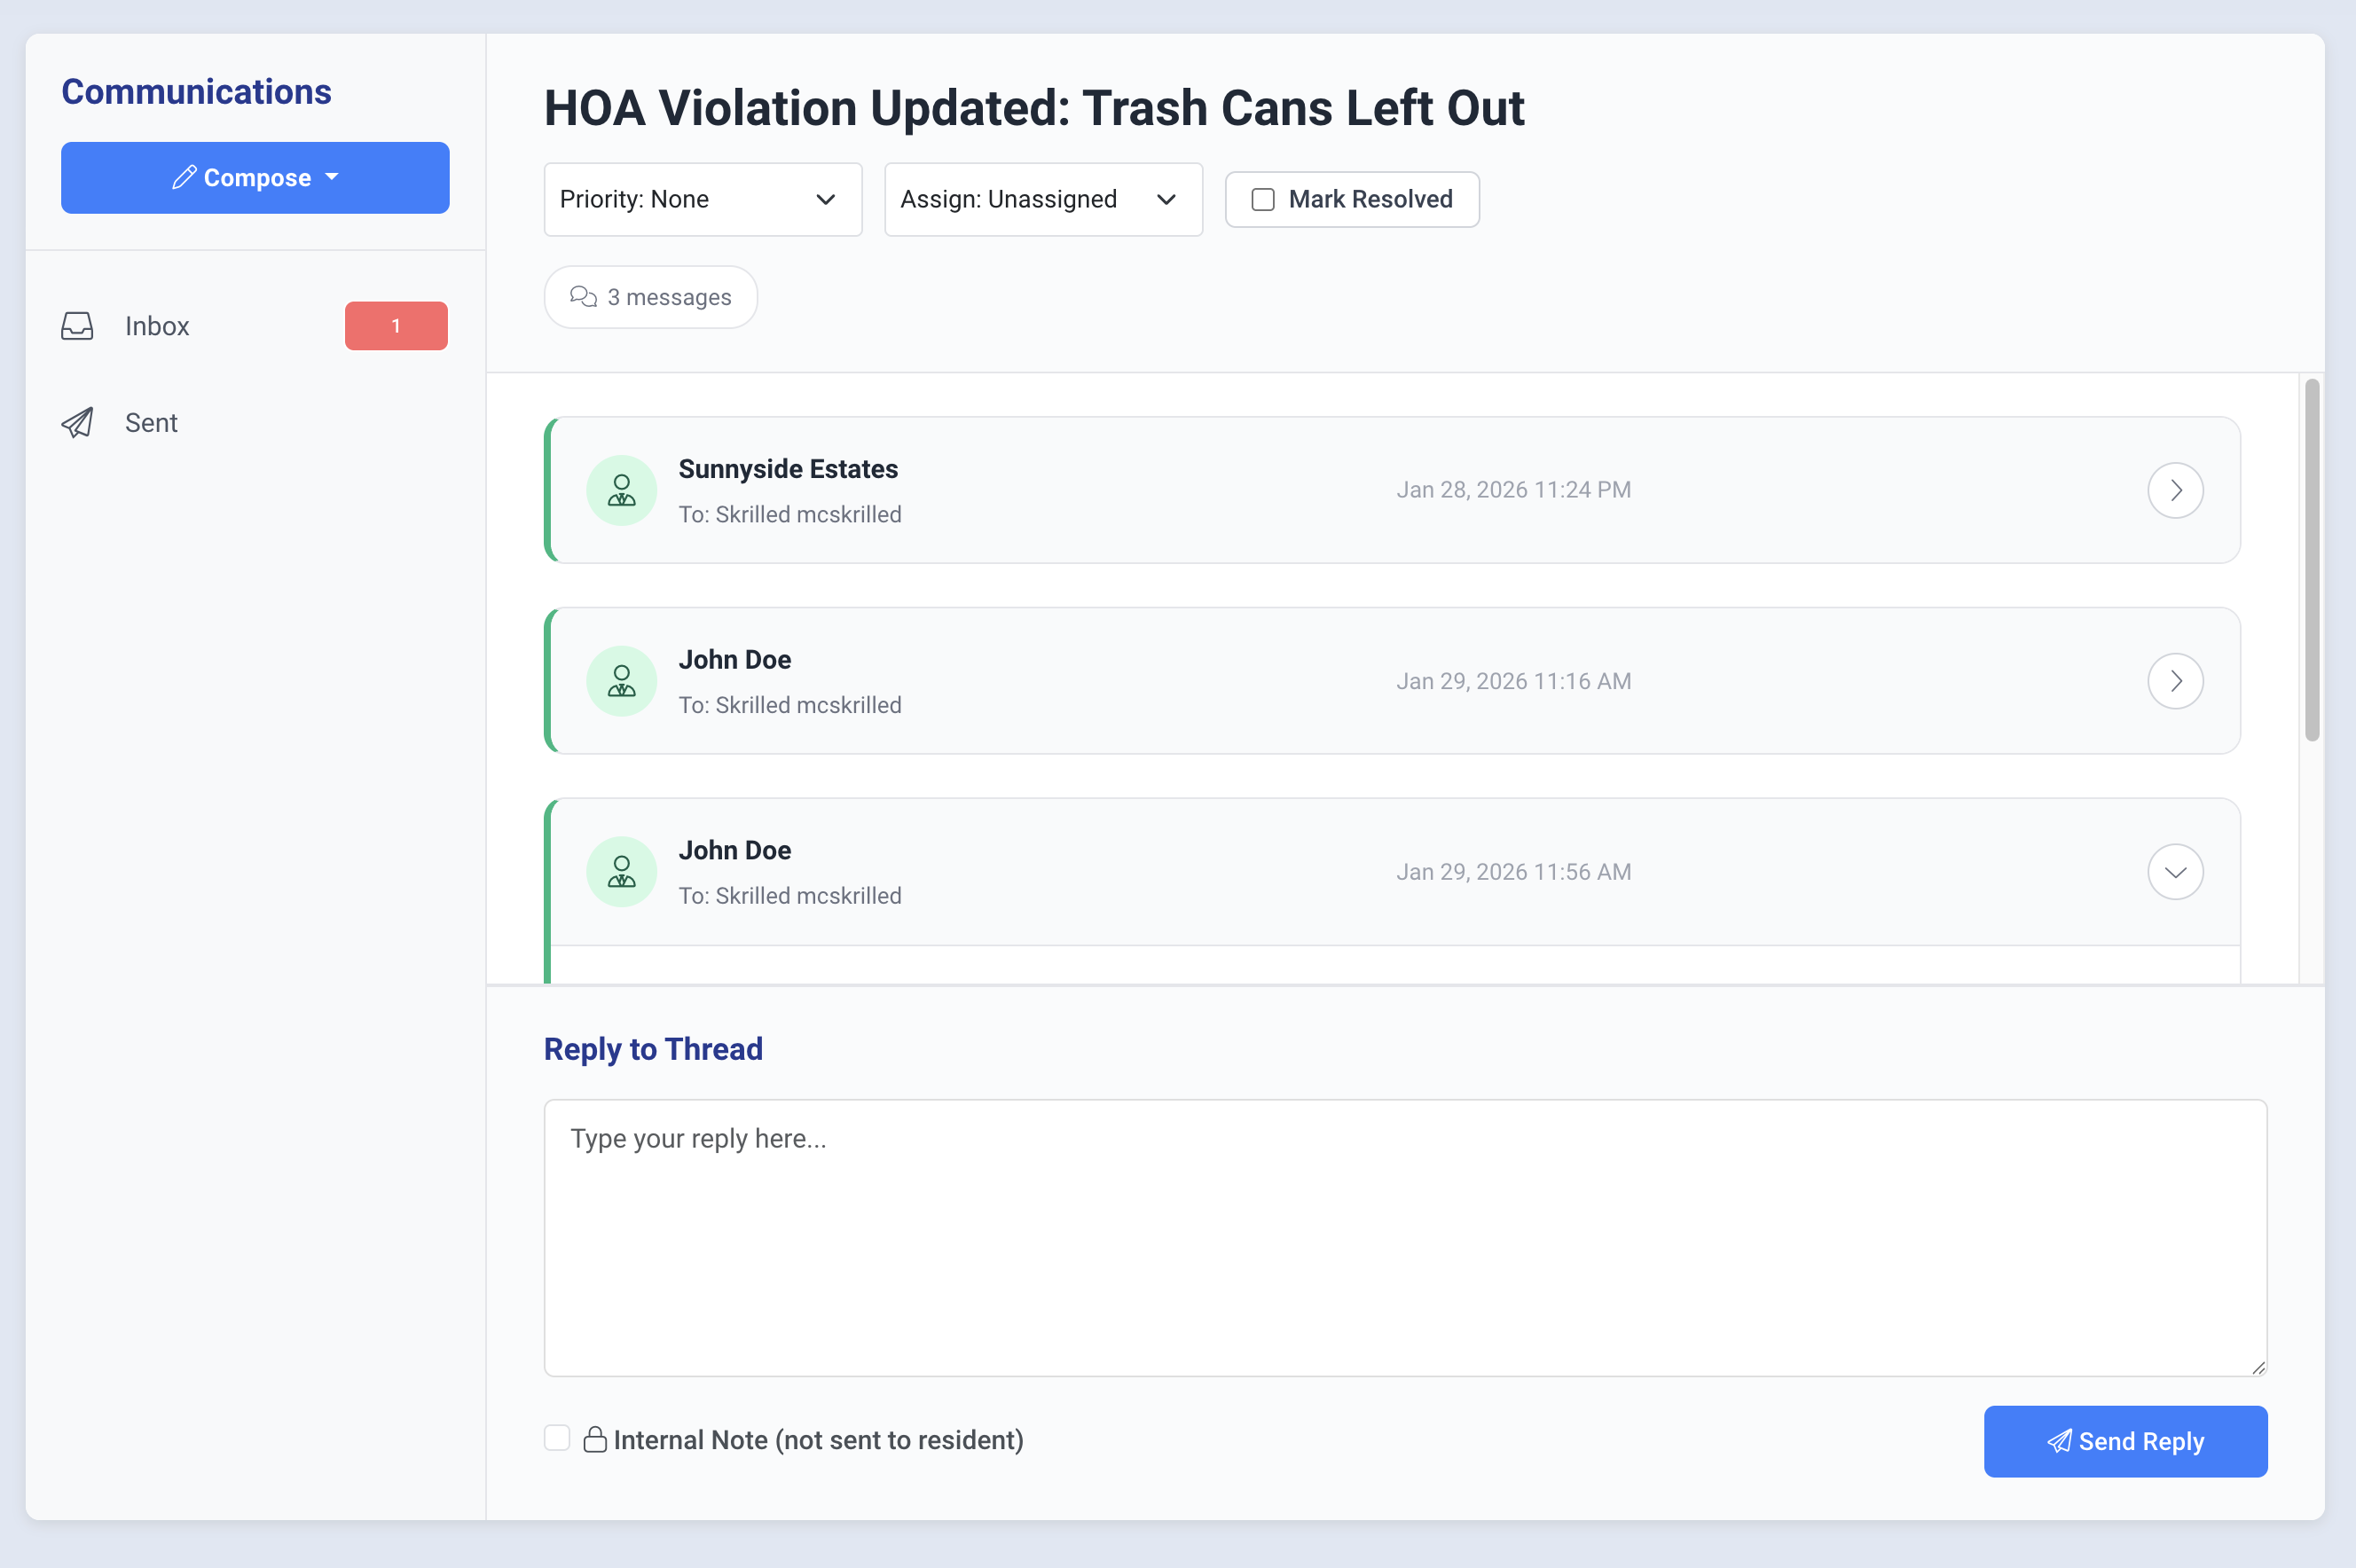Viewport: 2356px width, 1568px height.
Task: Click the lock icon beside Internal Note
Action: (595, 1440)
